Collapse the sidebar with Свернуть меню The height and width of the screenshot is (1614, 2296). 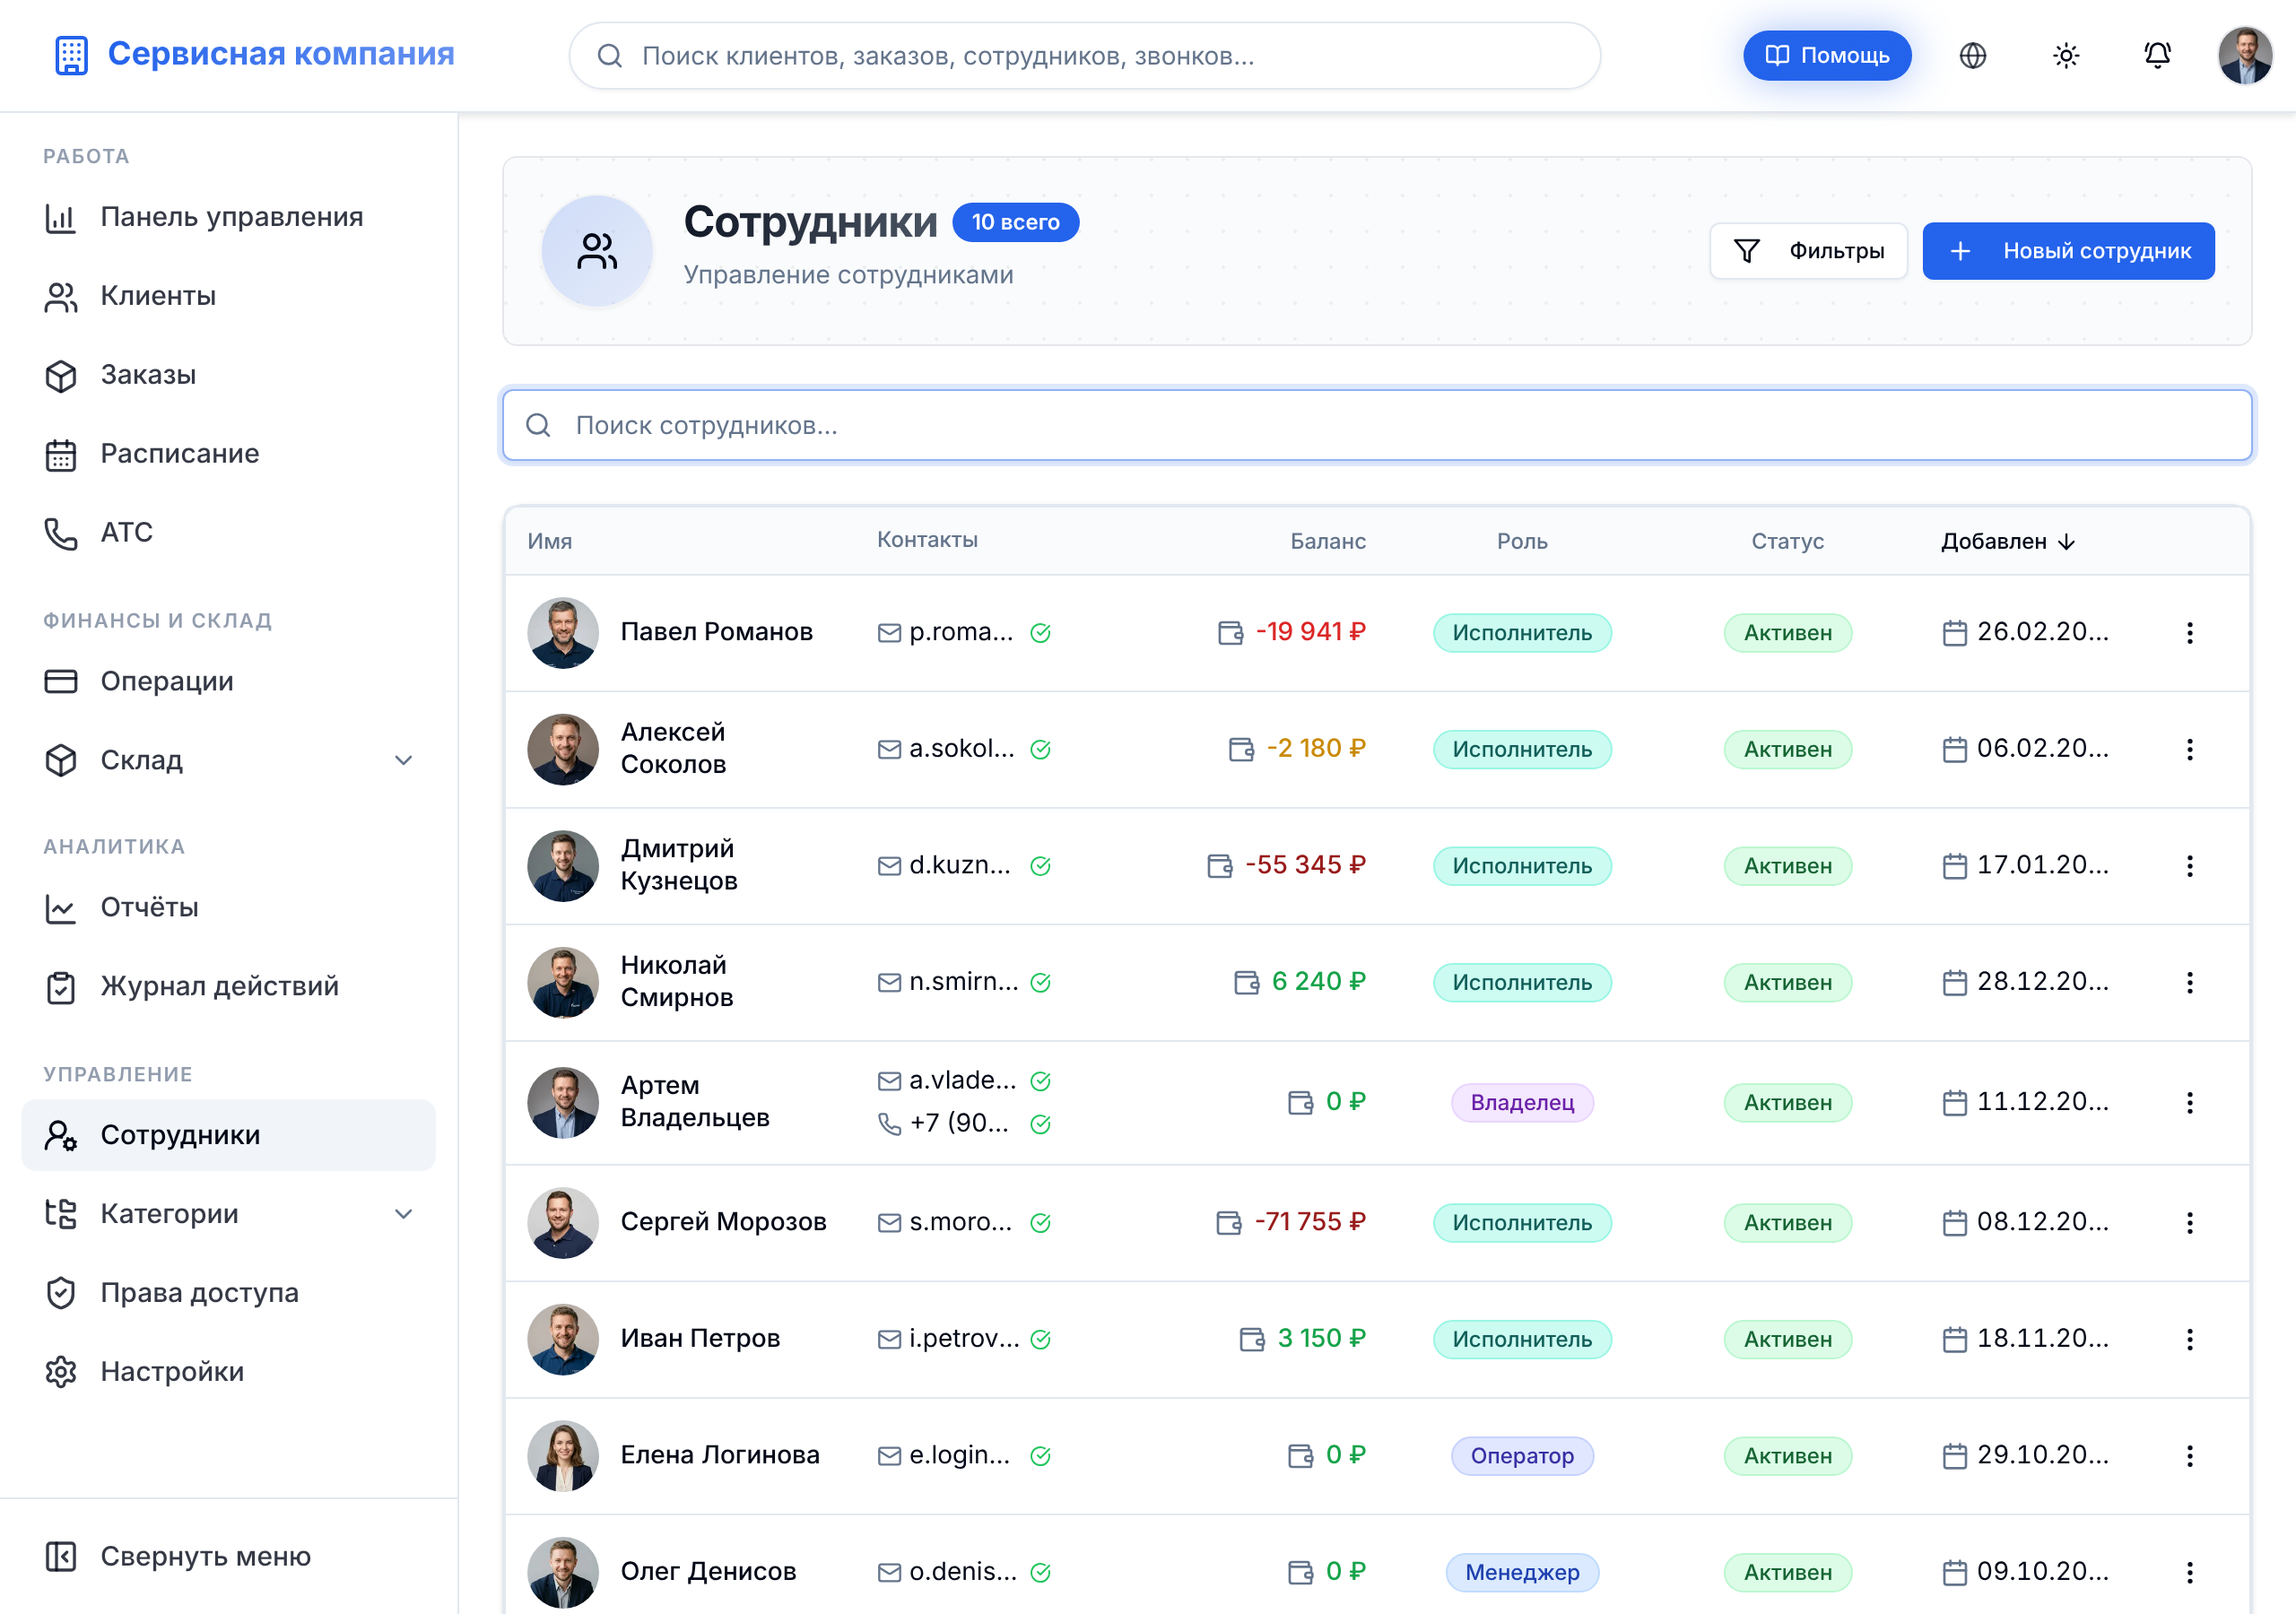click(178, 1556)
